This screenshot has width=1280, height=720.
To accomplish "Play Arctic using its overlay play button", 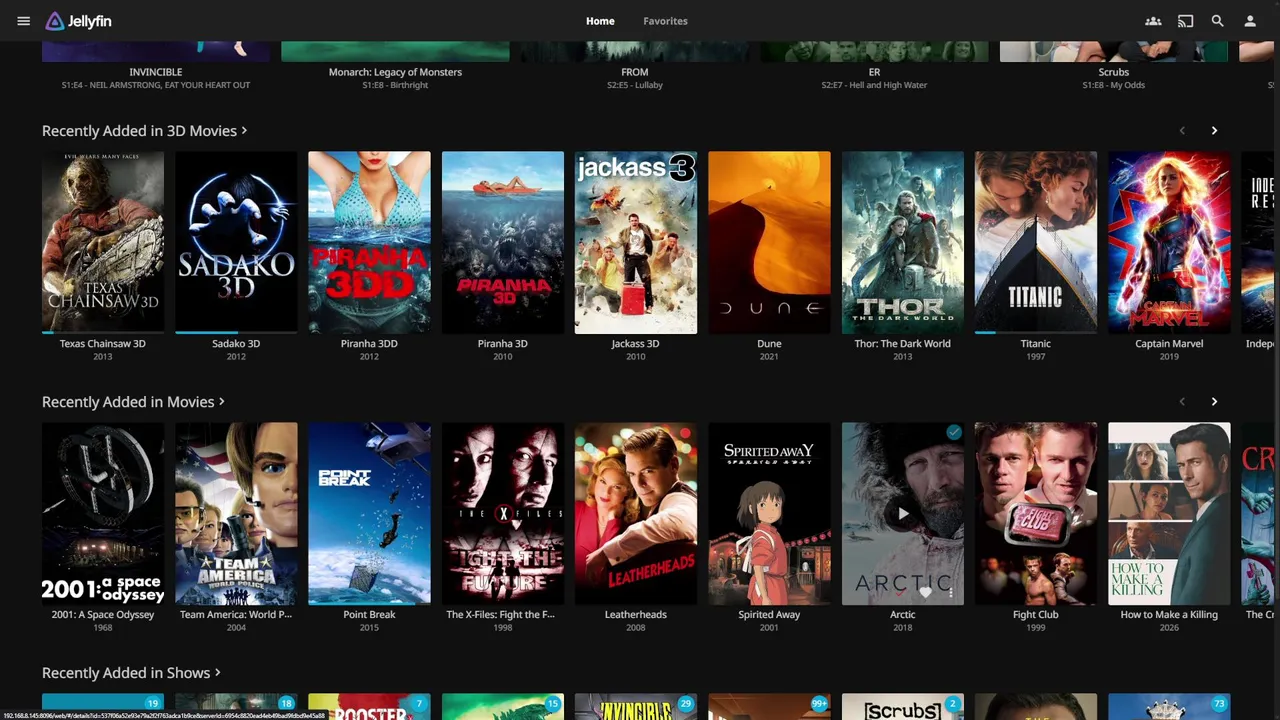I will (x=903, y=514).
